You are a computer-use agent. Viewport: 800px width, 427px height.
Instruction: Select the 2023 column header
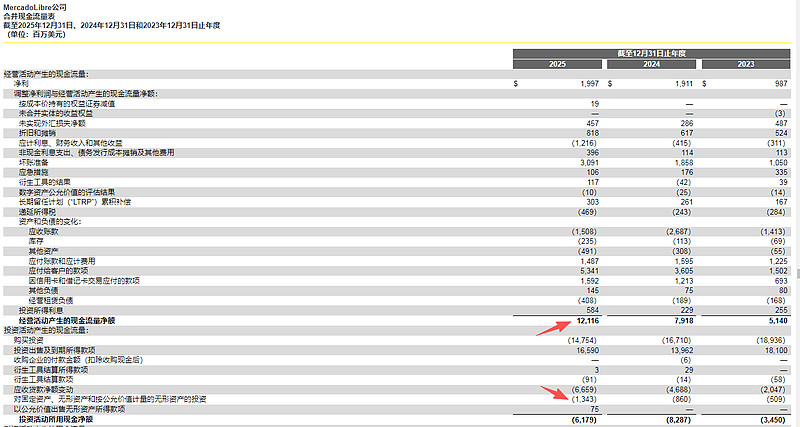(746, 64)
